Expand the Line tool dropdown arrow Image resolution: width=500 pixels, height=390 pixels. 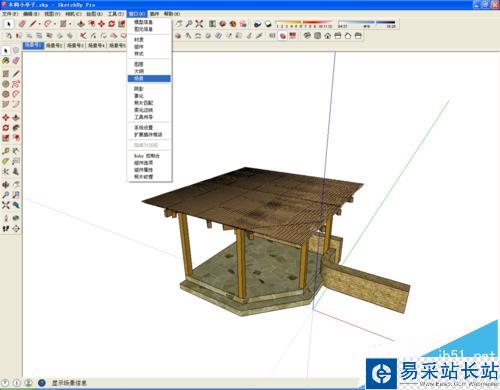(x=39, y=24)
